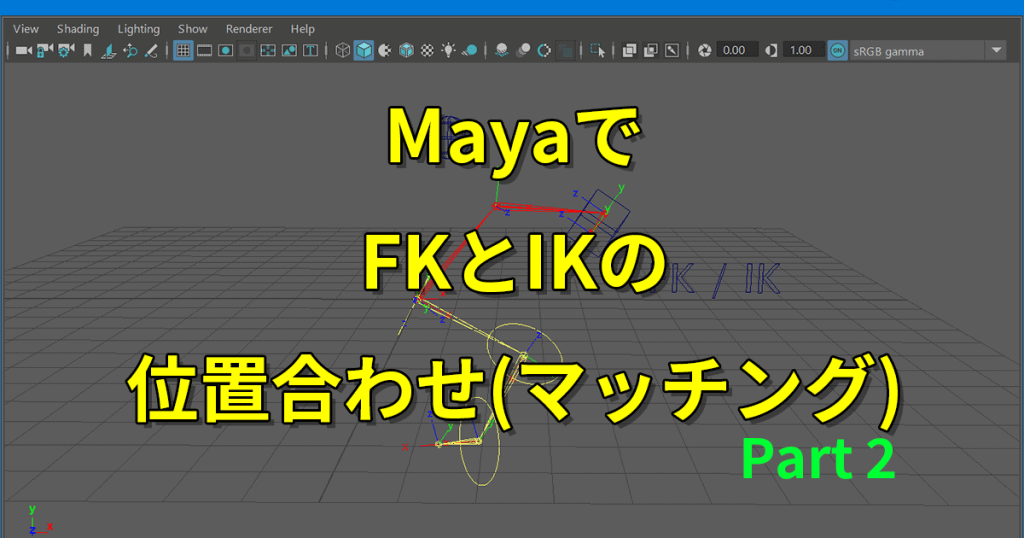This screenshot has width=1024, height=538.
Task: Click the 2D Pan/Zoom icon
Action: (x=130, y=50)
